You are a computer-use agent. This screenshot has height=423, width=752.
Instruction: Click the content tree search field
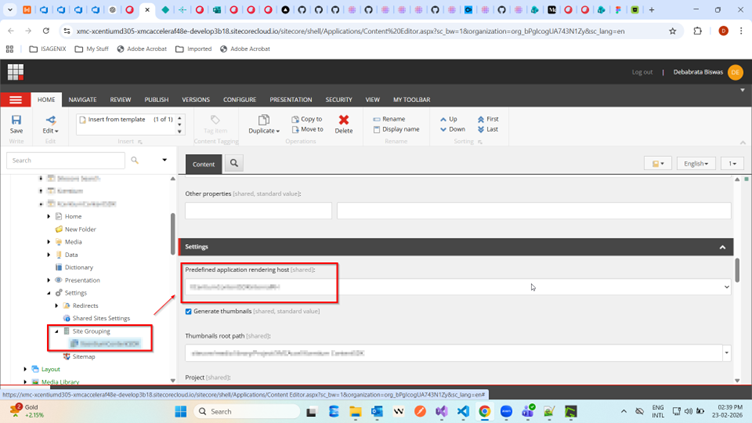click(65, 160)
